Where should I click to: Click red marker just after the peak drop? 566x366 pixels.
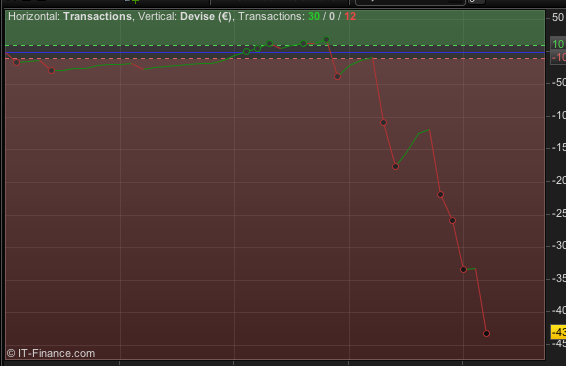coord(338,77)
